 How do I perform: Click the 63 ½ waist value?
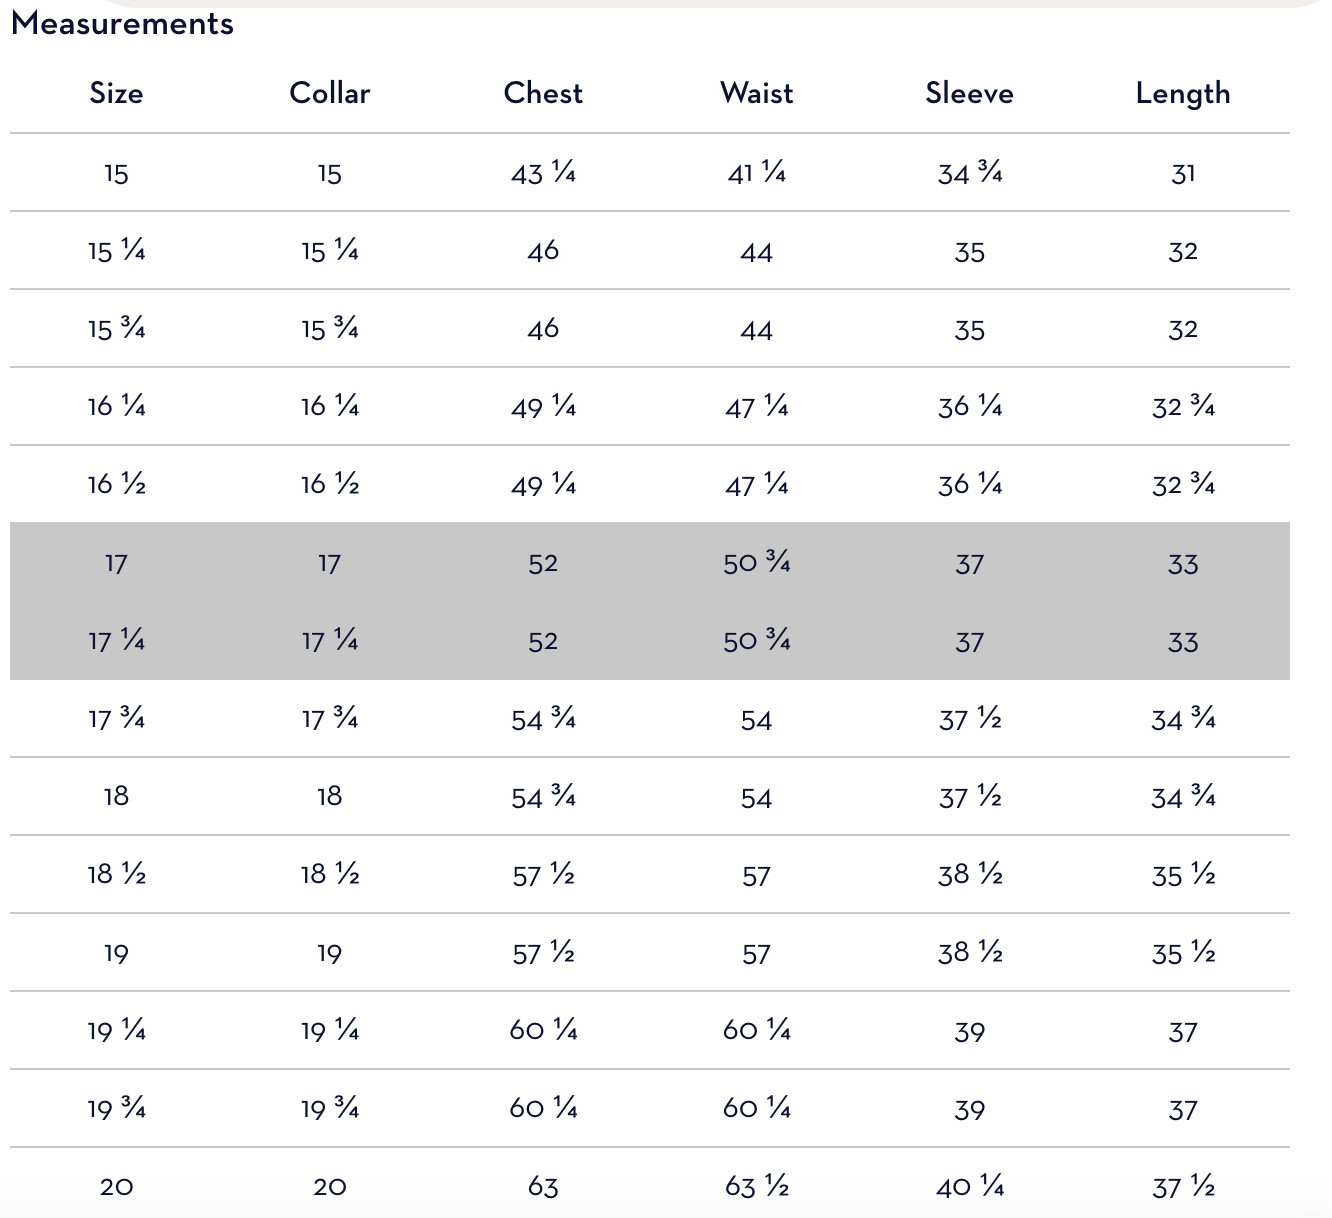(757, 1187)
